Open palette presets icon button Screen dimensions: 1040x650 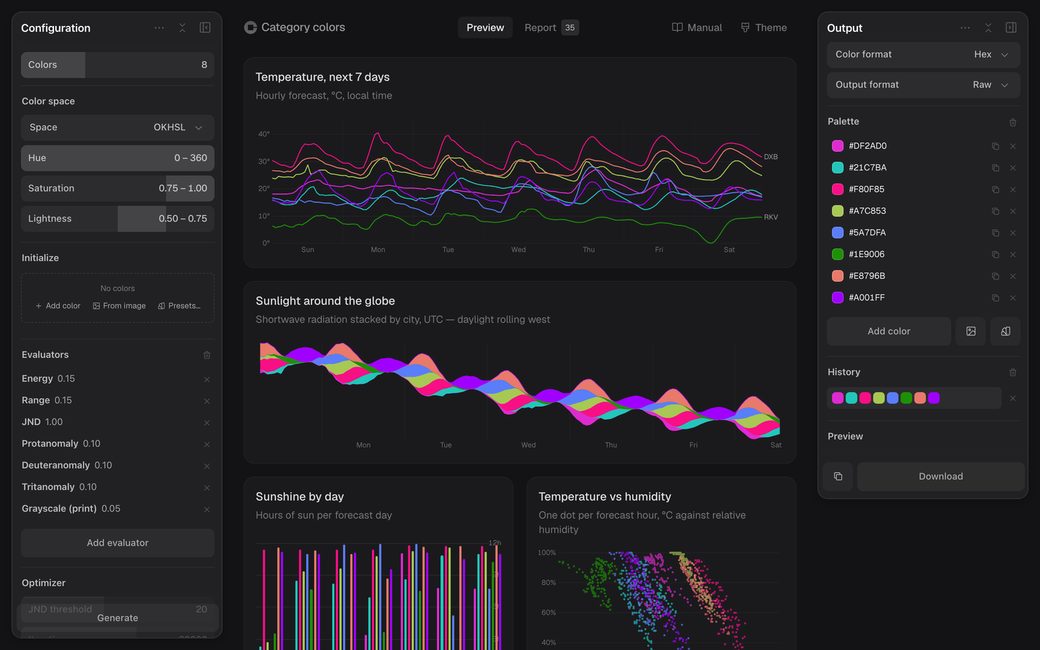coord(1006,331)
